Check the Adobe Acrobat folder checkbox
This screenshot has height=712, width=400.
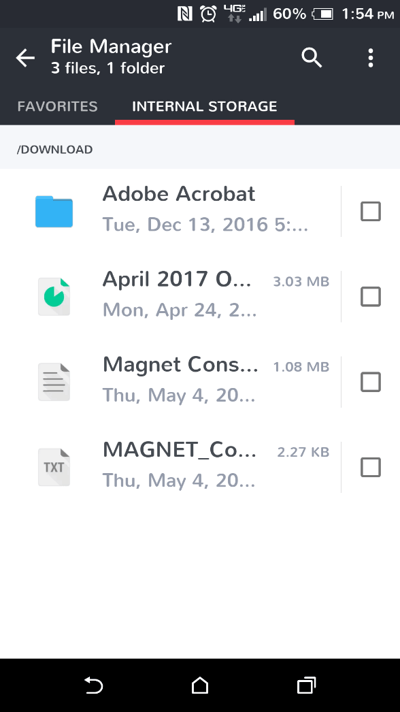click(370, 212)
